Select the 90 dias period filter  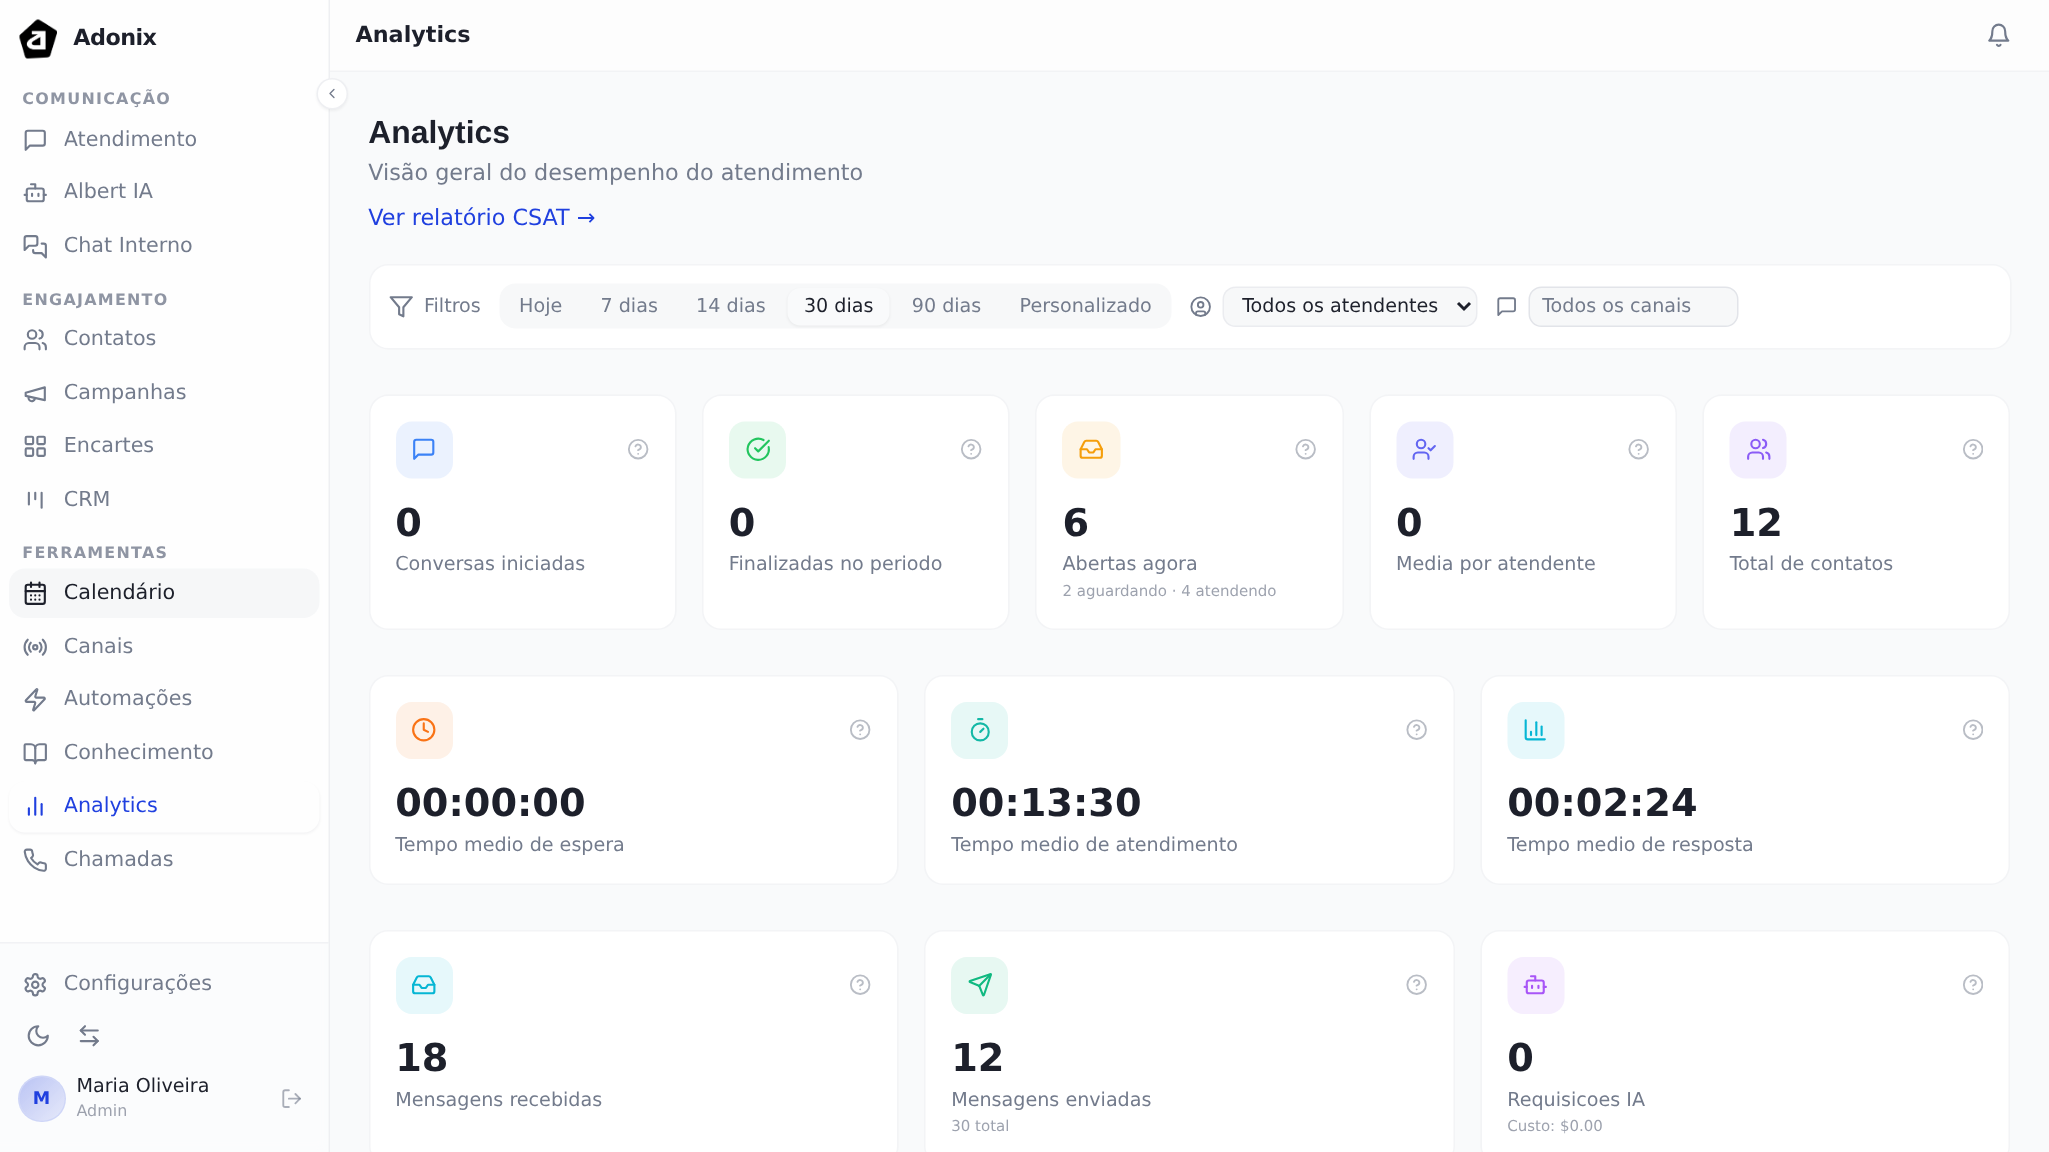944,306
